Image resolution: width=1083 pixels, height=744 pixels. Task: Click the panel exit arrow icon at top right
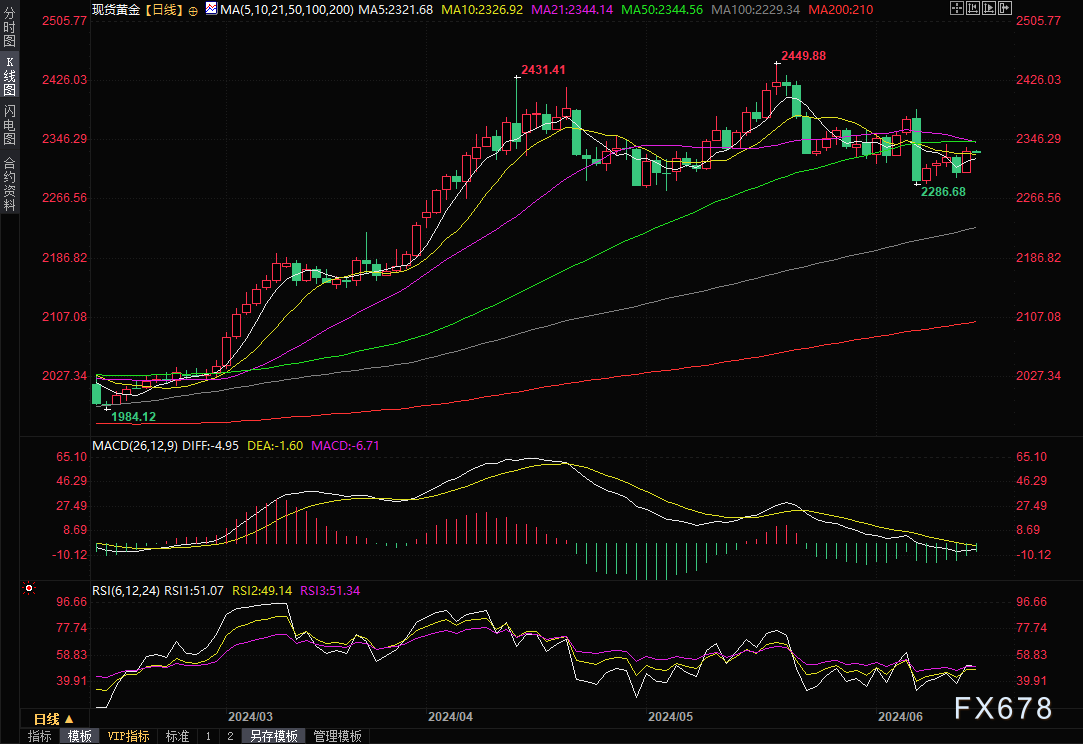[x=1005, y=8]
